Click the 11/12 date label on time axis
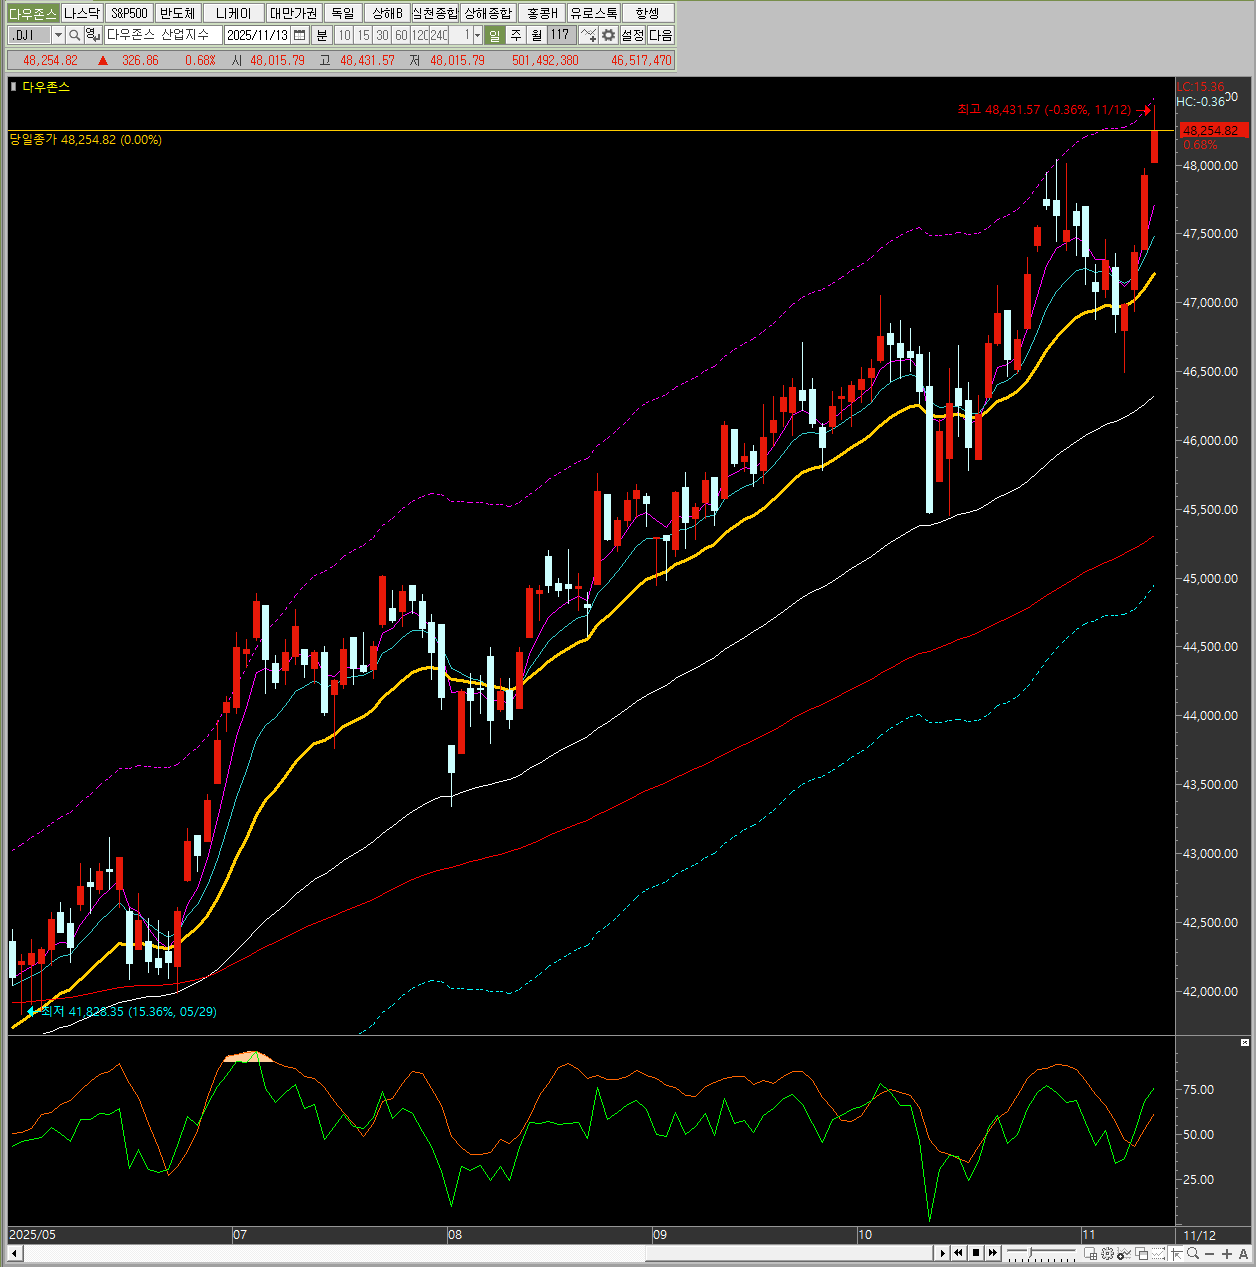This screenshot has height=1267, width=1256. [1199, 1235]
